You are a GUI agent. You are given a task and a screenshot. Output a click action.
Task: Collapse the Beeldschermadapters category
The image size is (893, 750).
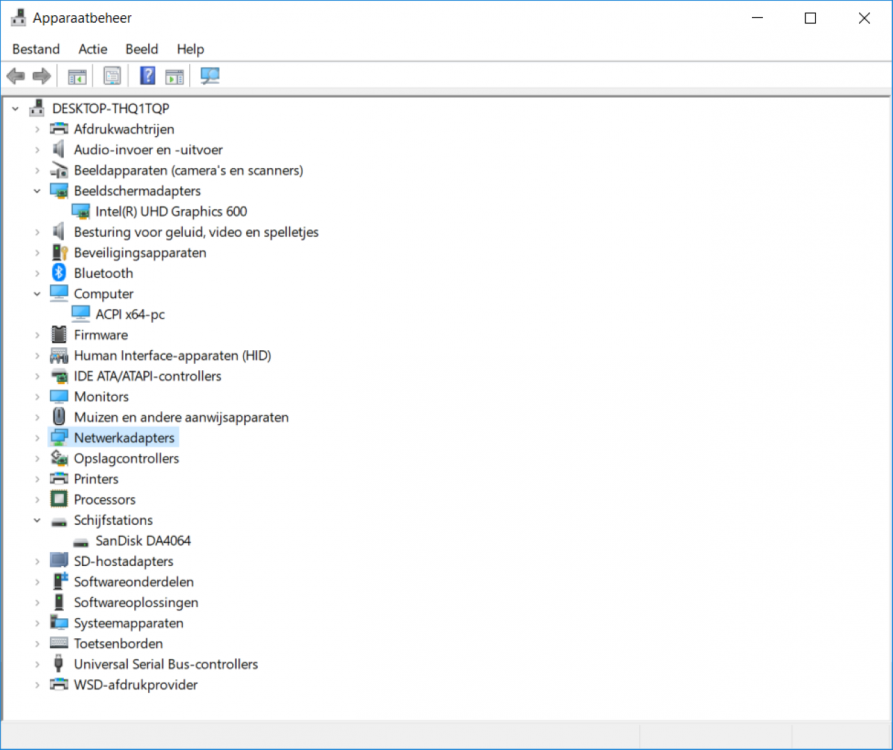tap(38, 191)
